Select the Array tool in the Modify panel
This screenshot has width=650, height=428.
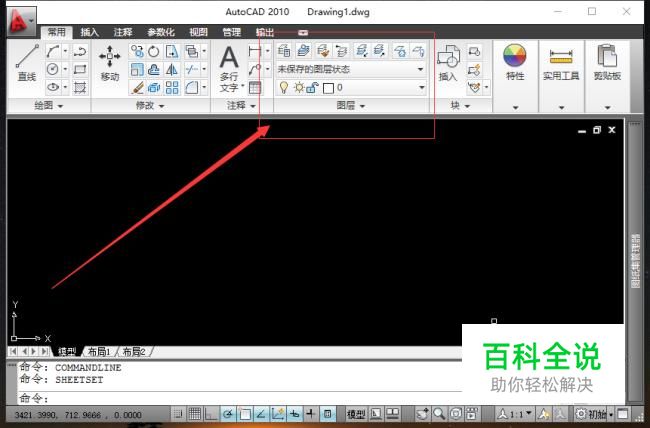(x=172, y=87)
